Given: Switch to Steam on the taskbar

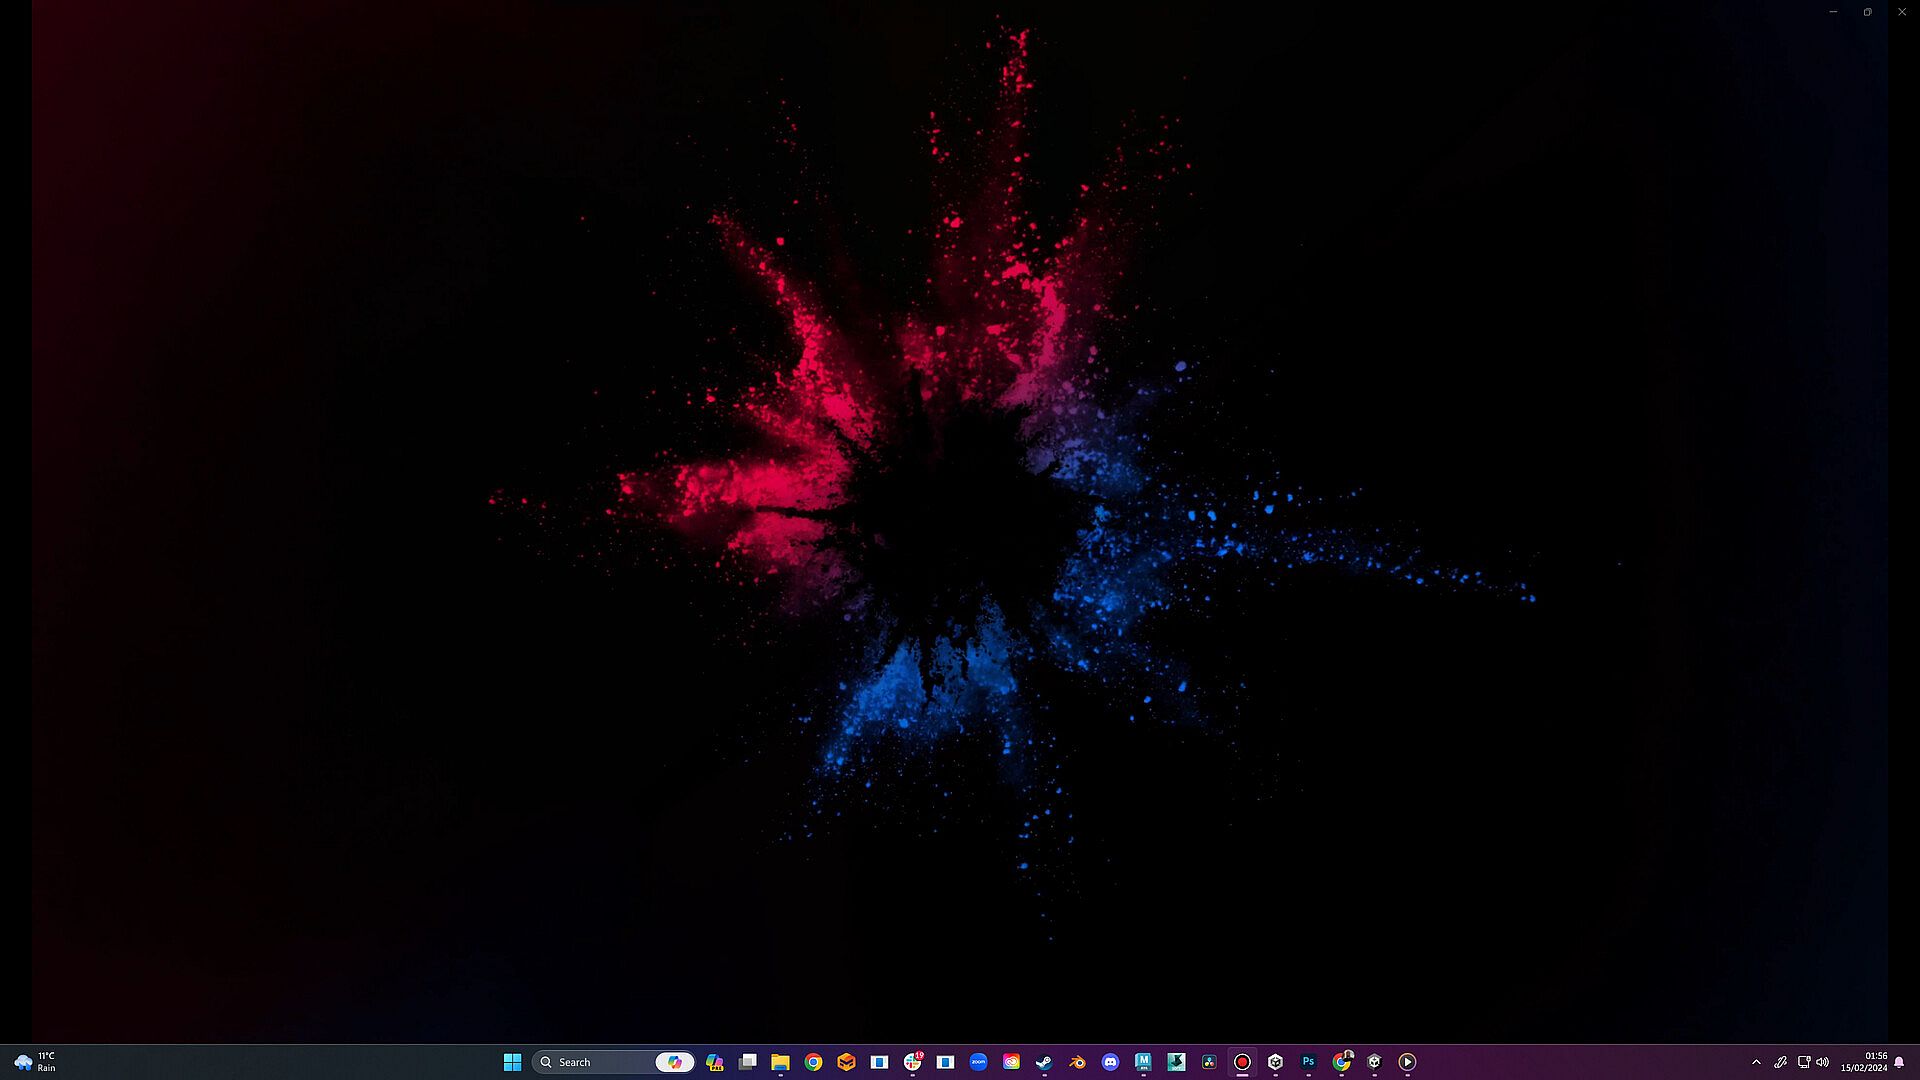Looking at the screenshot, I should point(1044,1062).
